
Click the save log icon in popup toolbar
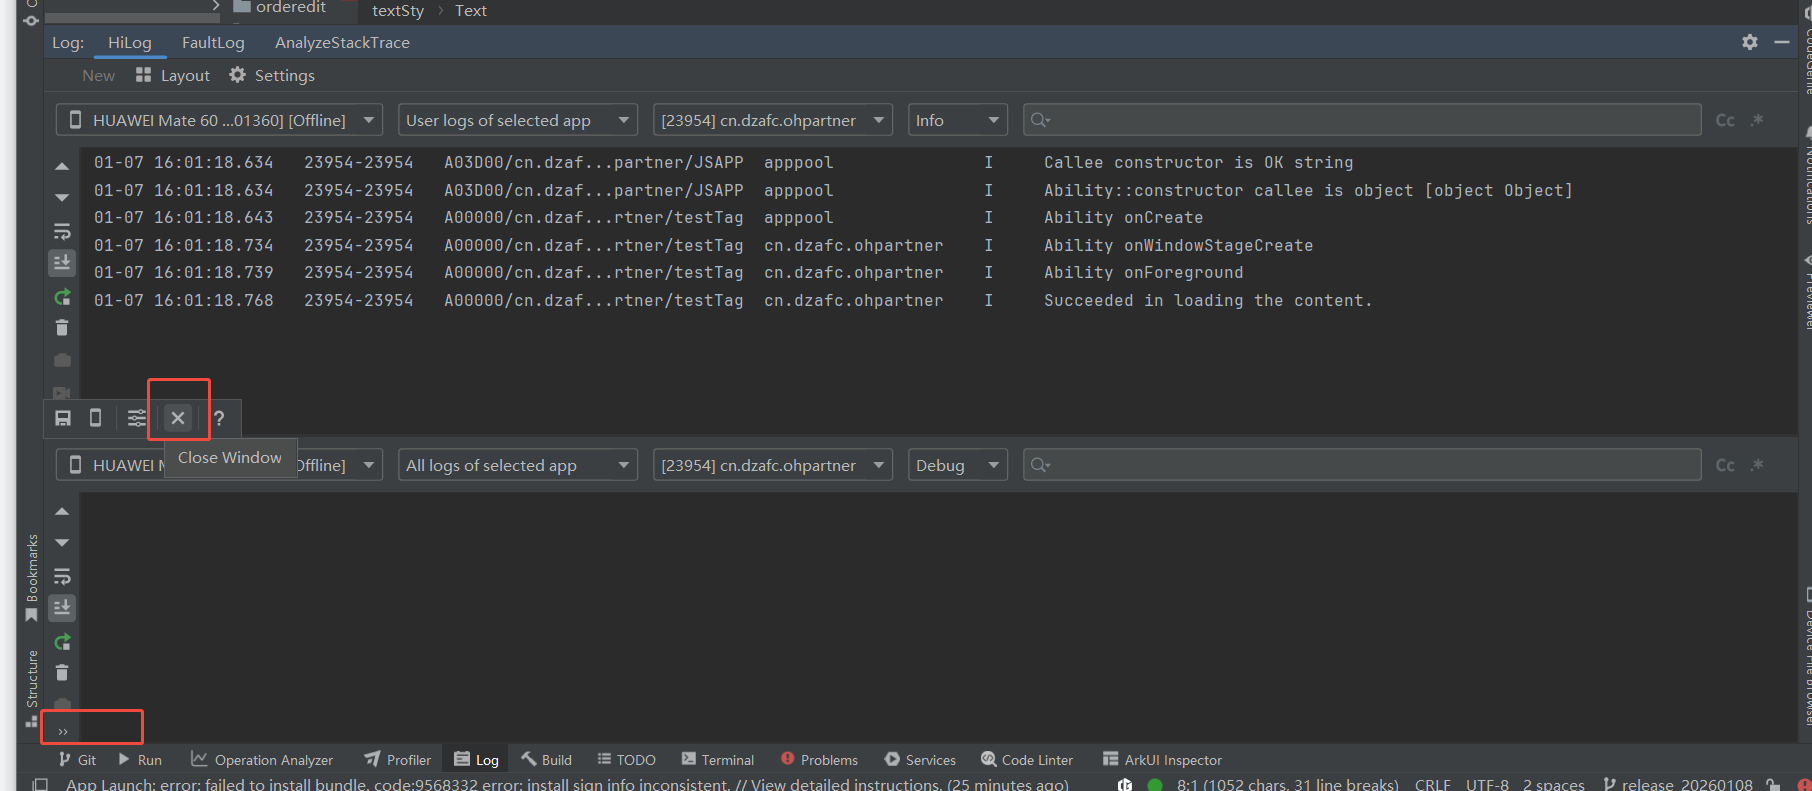(x=63, y=418)
